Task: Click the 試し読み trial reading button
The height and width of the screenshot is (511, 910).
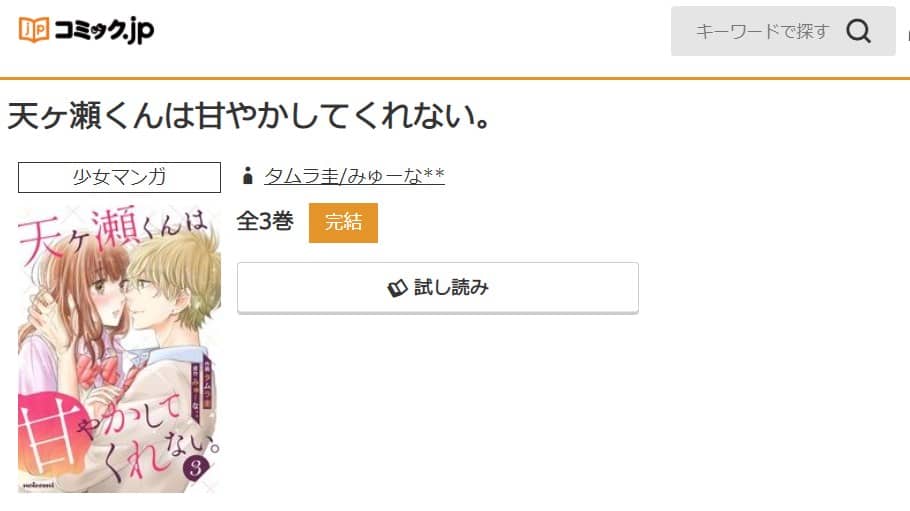Action: coord(438,287)
